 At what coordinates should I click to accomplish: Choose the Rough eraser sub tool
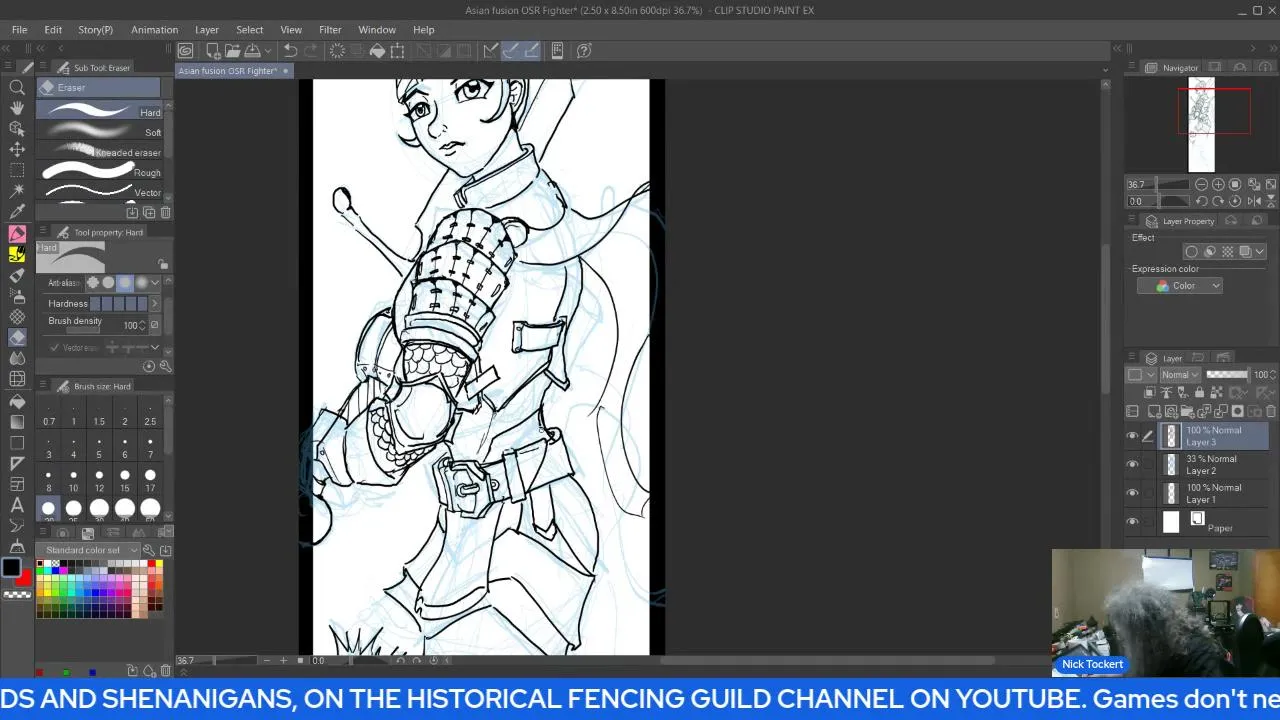100,171
